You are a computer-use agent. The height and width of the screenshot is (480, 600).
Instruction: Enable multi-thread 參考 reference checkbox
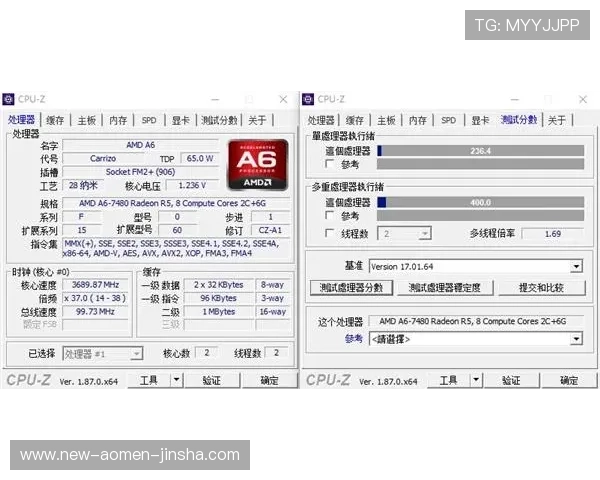tap(329, 216)
